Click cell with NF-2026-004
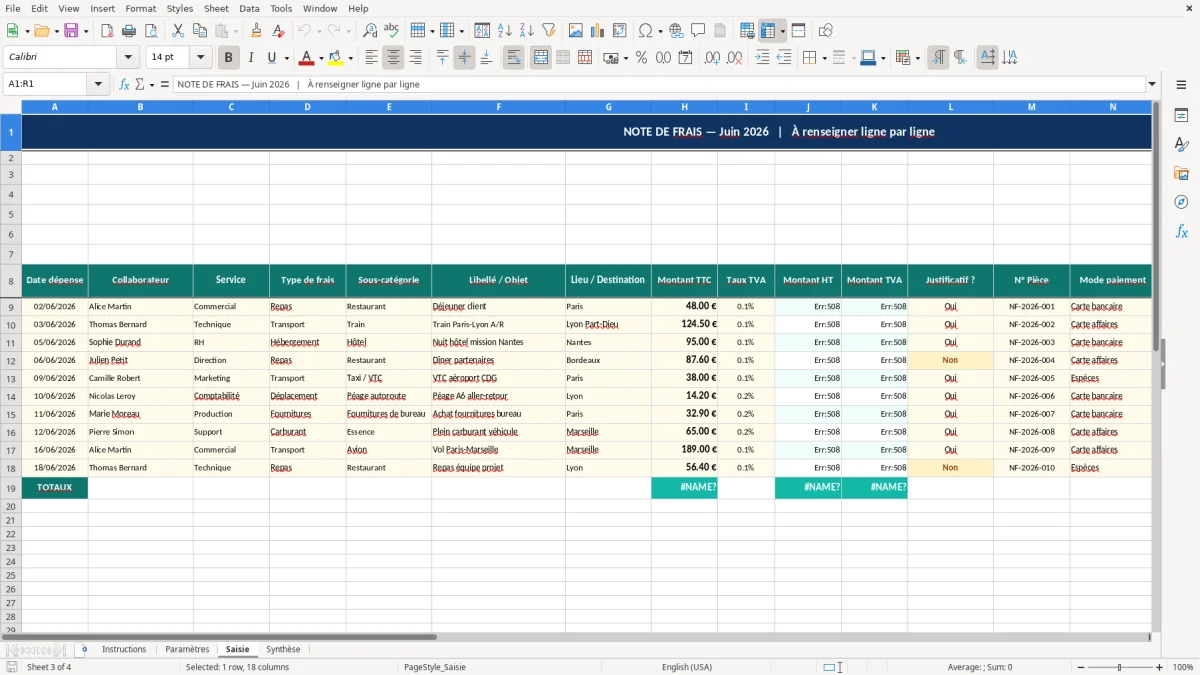The width and height of the screenshot is (1200, 675). pos(1031,360)
